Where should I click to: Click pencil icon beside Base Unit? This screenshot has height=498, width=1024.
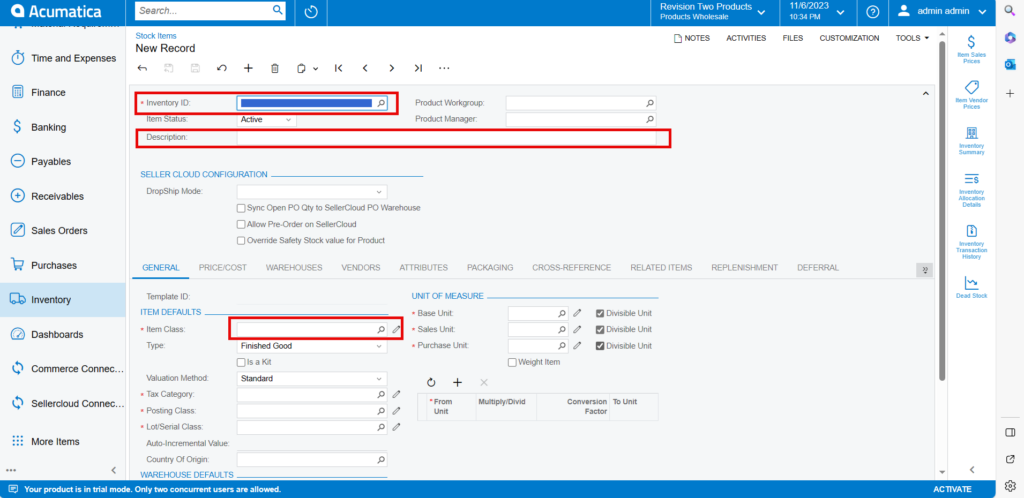(577, 313)
